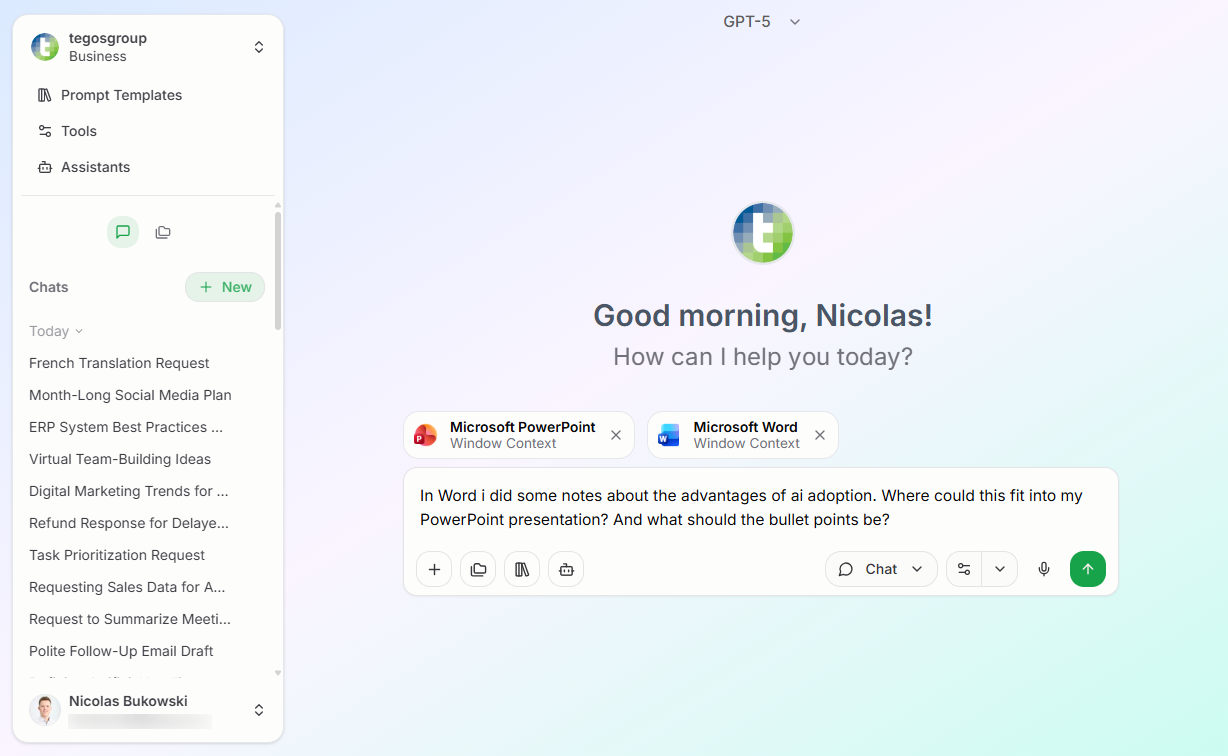Switch to folders view icon in sidebar
The width and height of the screenshot is (1228, 756).
[163, 232]
